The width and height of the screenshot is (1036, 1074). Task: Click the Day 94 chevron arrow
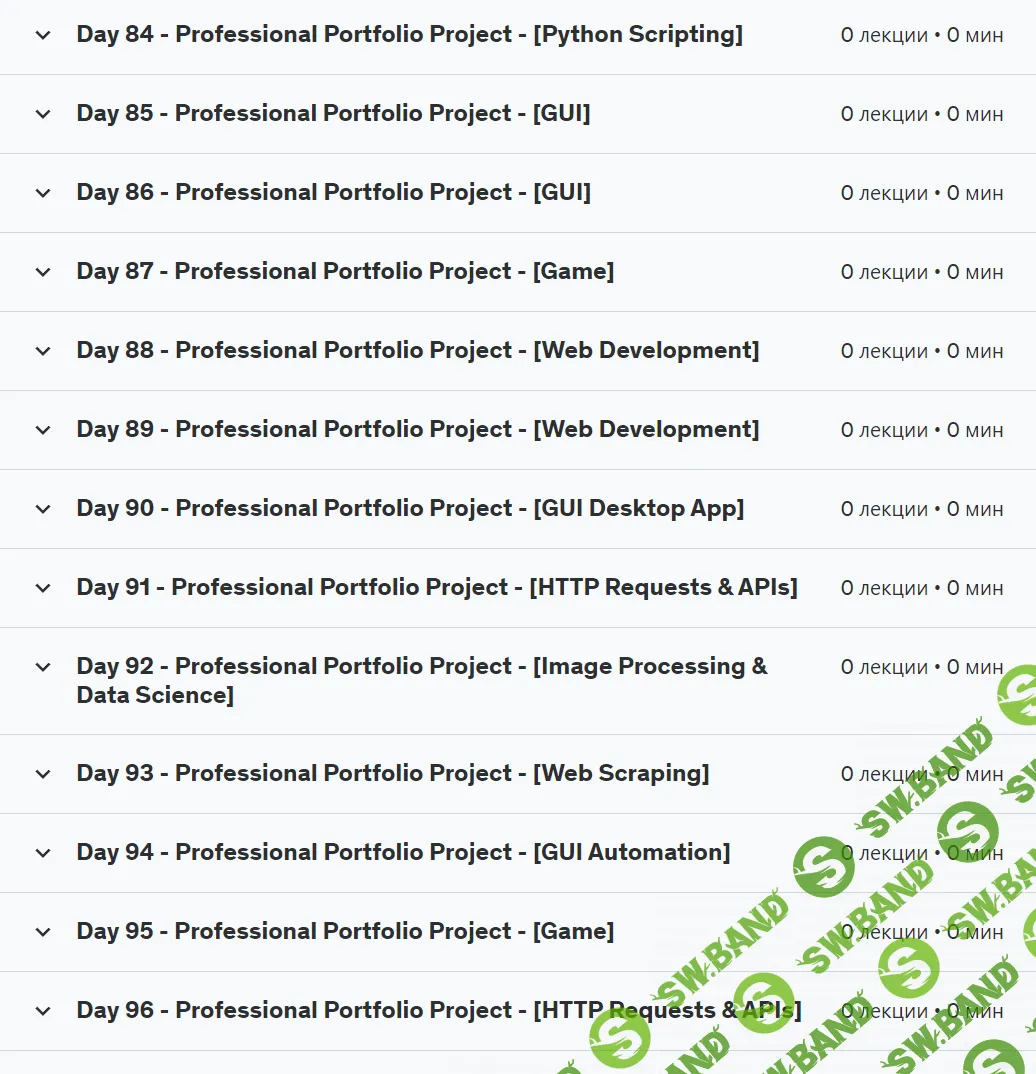[x=42, y=853]
